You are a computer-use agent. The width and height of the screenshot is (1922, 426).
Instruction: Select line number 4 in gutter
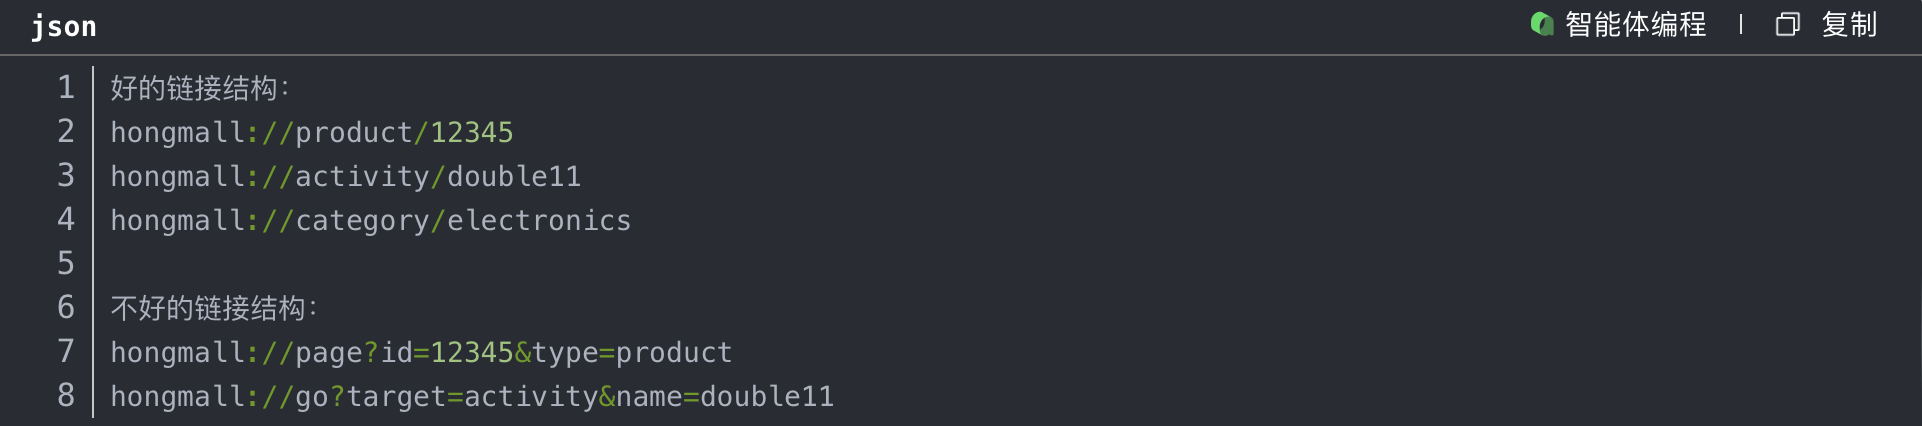pyautogui.click(x=66, y=220)
